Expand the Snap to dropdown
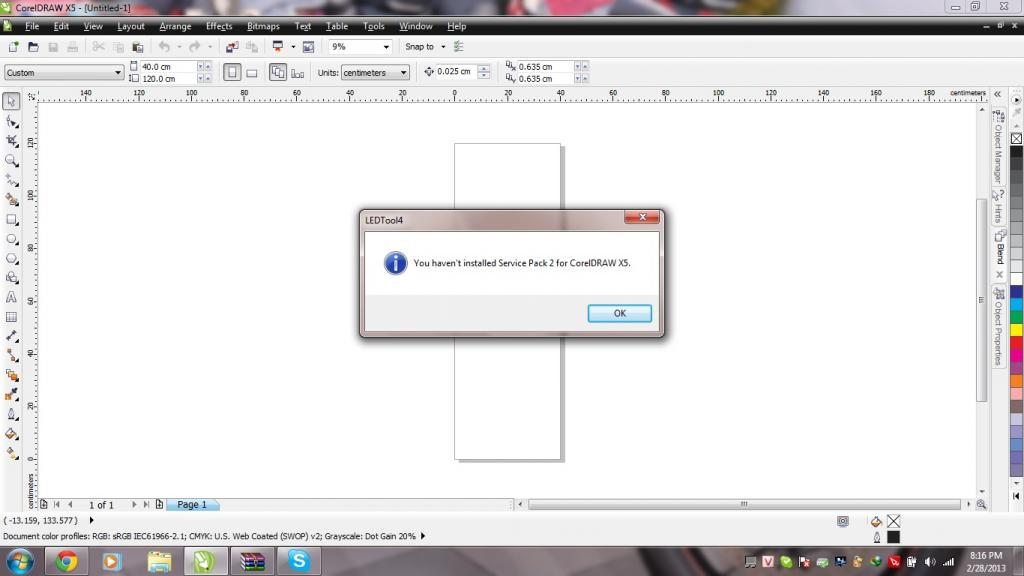 click(443, 47)
